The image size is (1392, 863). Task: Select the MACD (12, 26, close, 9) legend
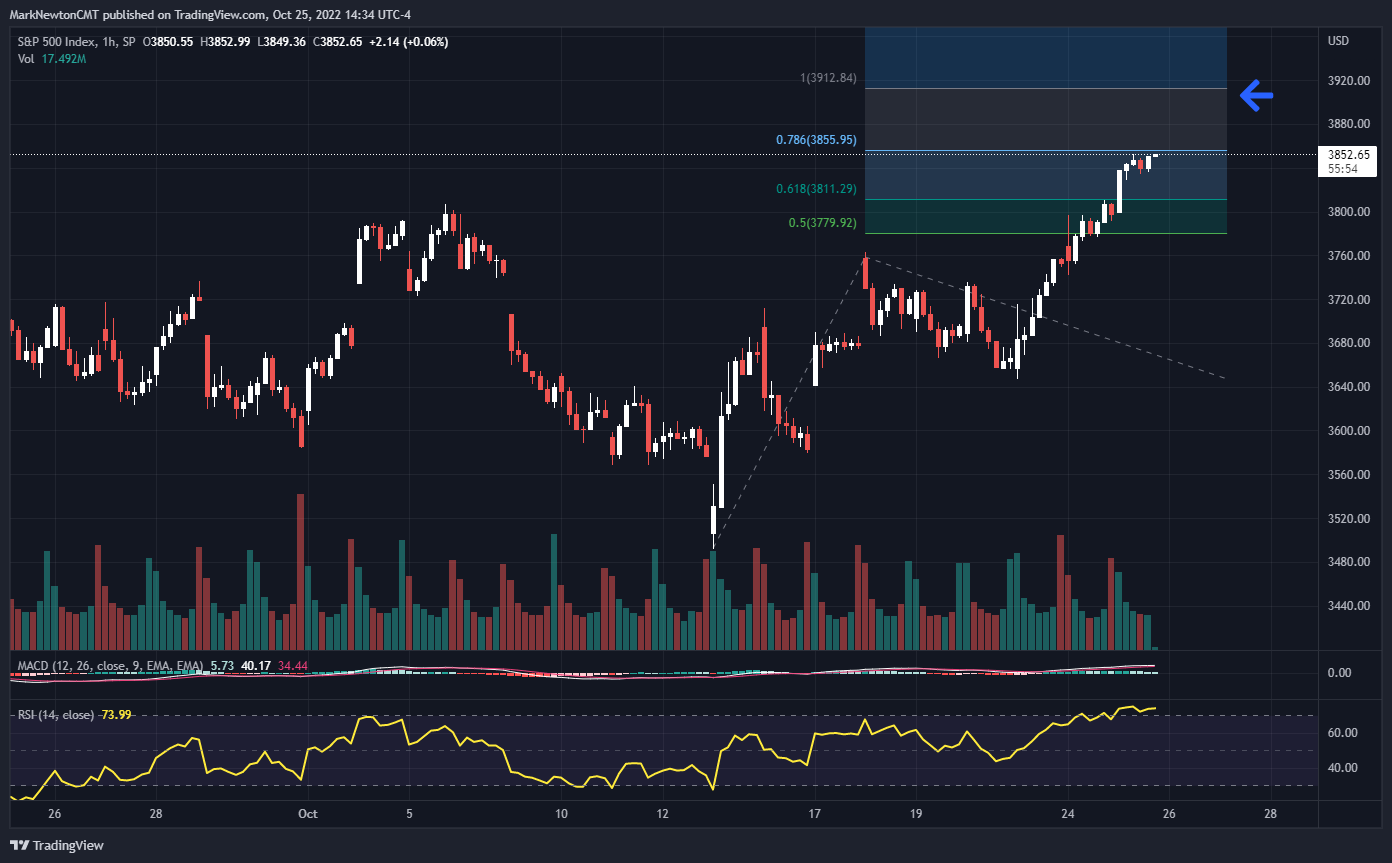[x=110, y=665]
